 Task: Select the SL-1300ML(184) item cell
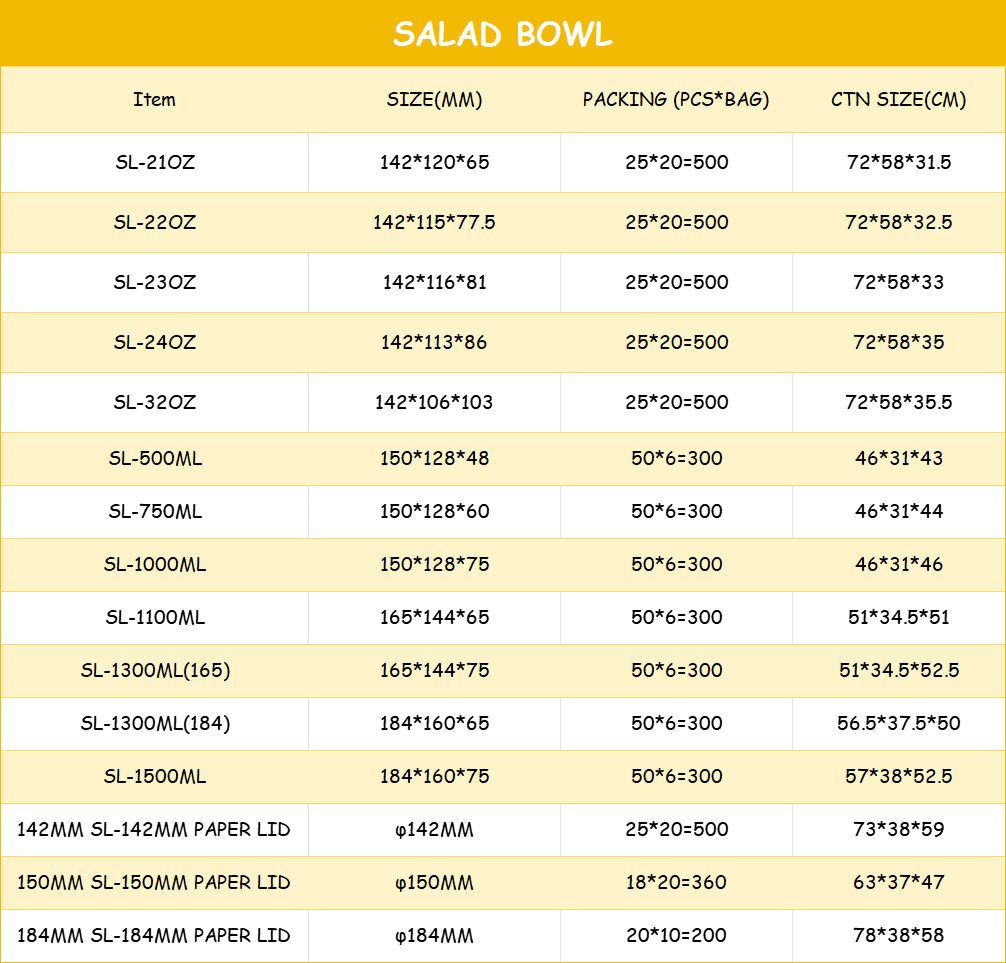155,724
